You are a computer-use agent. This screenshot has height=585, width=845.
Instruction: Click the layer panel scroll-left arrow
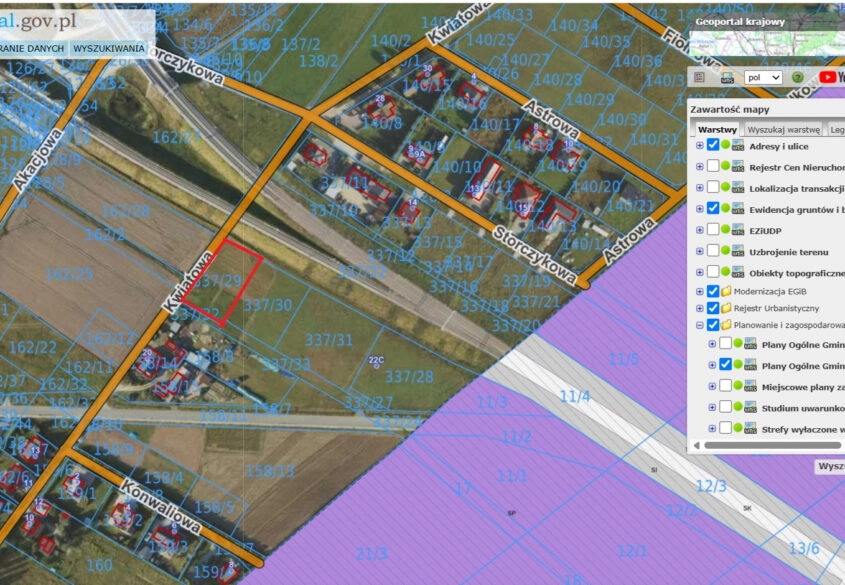click(x=697, y=445)
